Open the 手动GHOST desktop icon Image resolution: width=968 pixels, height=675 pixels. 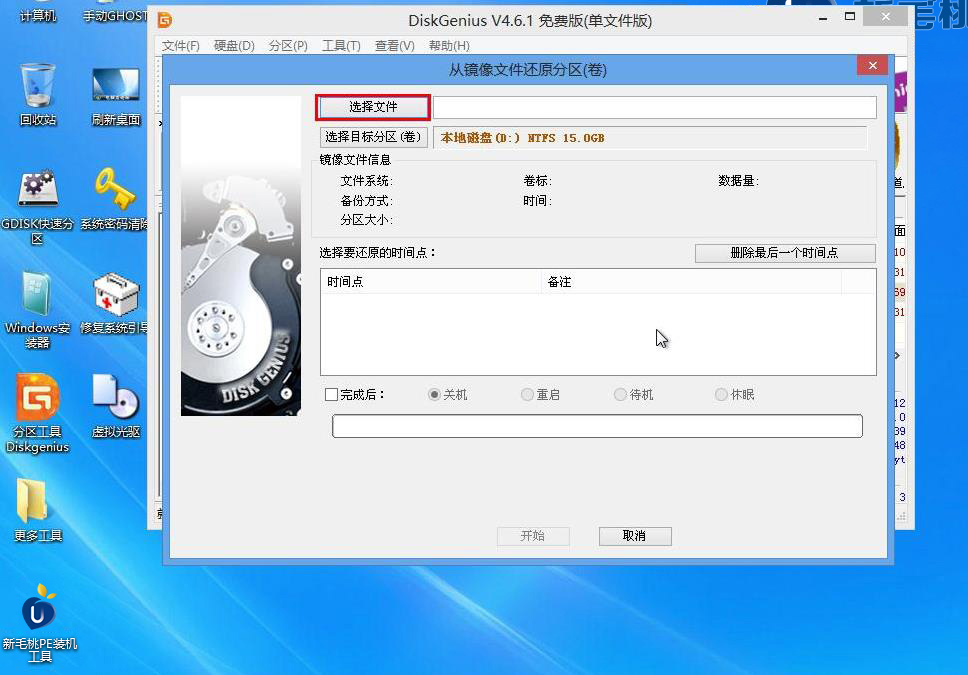(115, 14)
